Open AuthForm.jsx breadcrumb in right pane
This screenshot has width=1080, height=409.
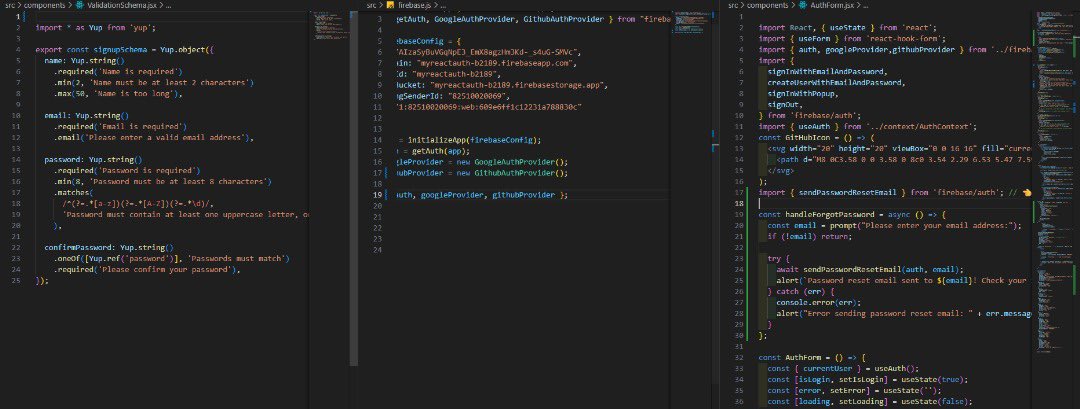click(833, 5)
